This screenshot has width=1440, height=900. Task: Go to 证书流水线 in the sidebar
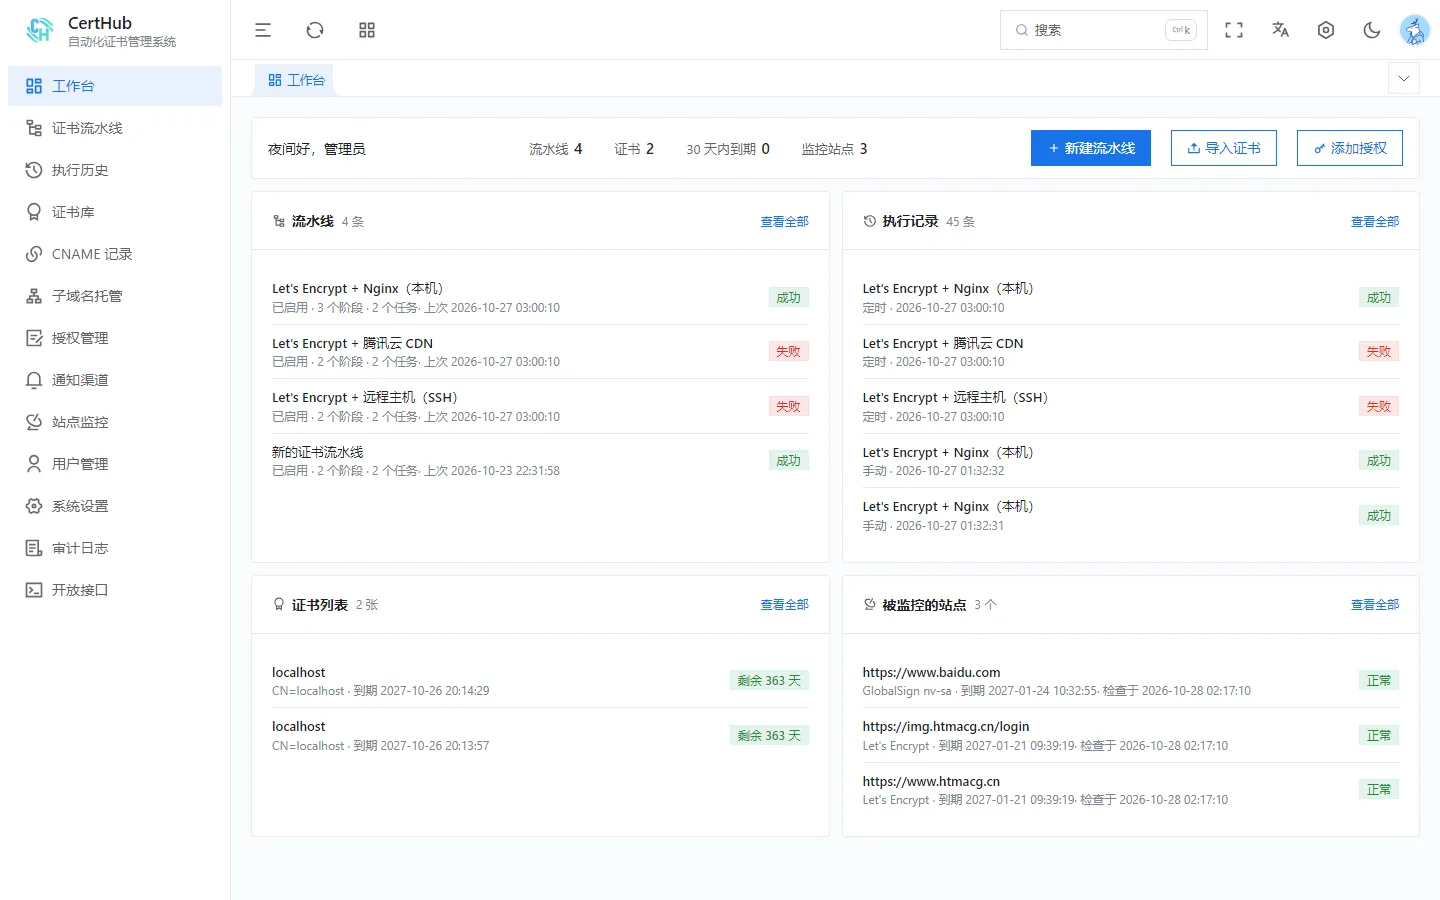pyautogui.click(x=115, y=128)
